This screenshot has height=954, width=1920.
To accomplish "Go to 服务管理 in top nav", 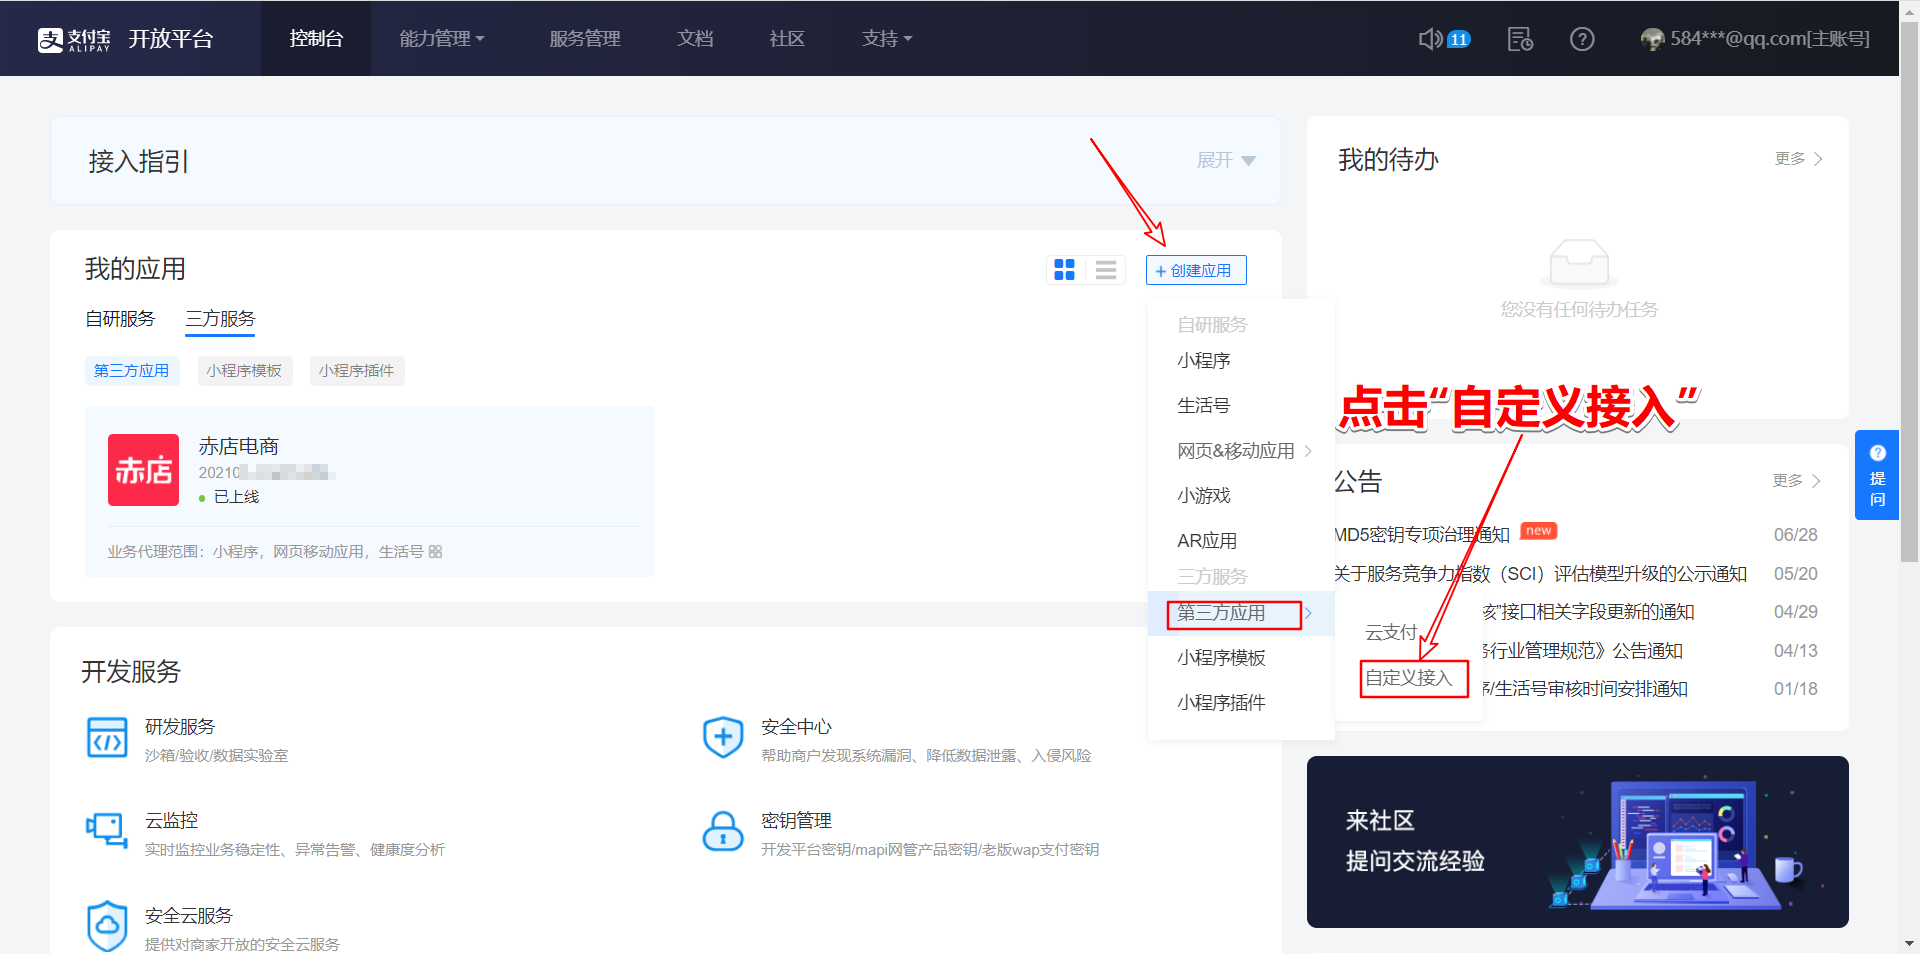I will coord(585,39).
